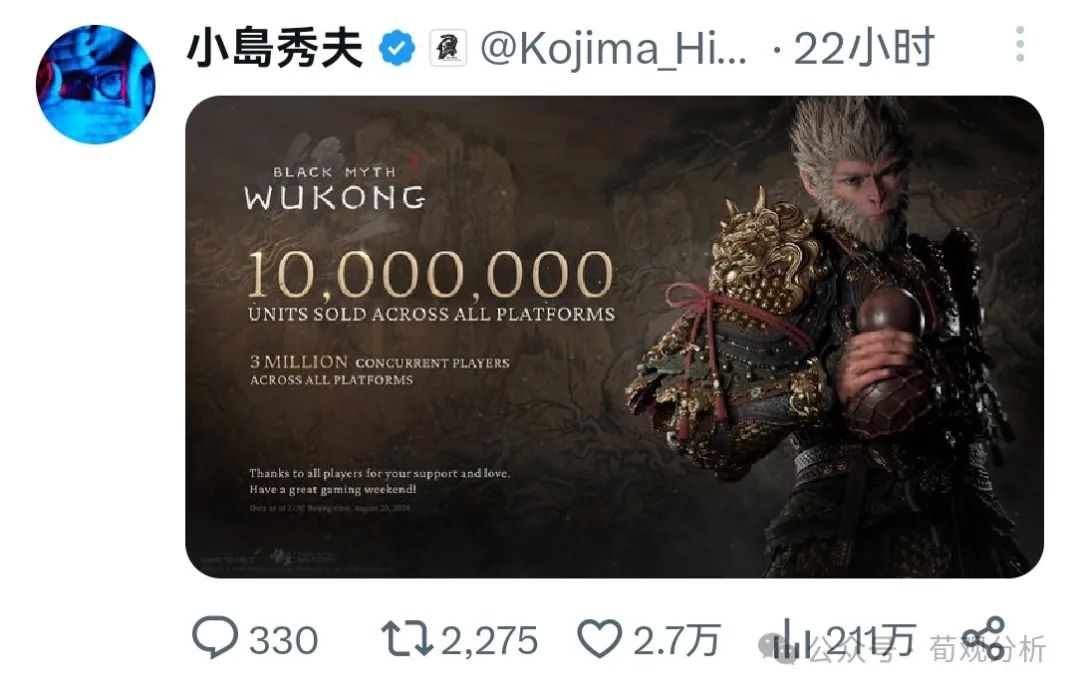The image size is (1080, 692).
Task: Click the Kojima Productions affiliation badge
Action: coord(448,48)
